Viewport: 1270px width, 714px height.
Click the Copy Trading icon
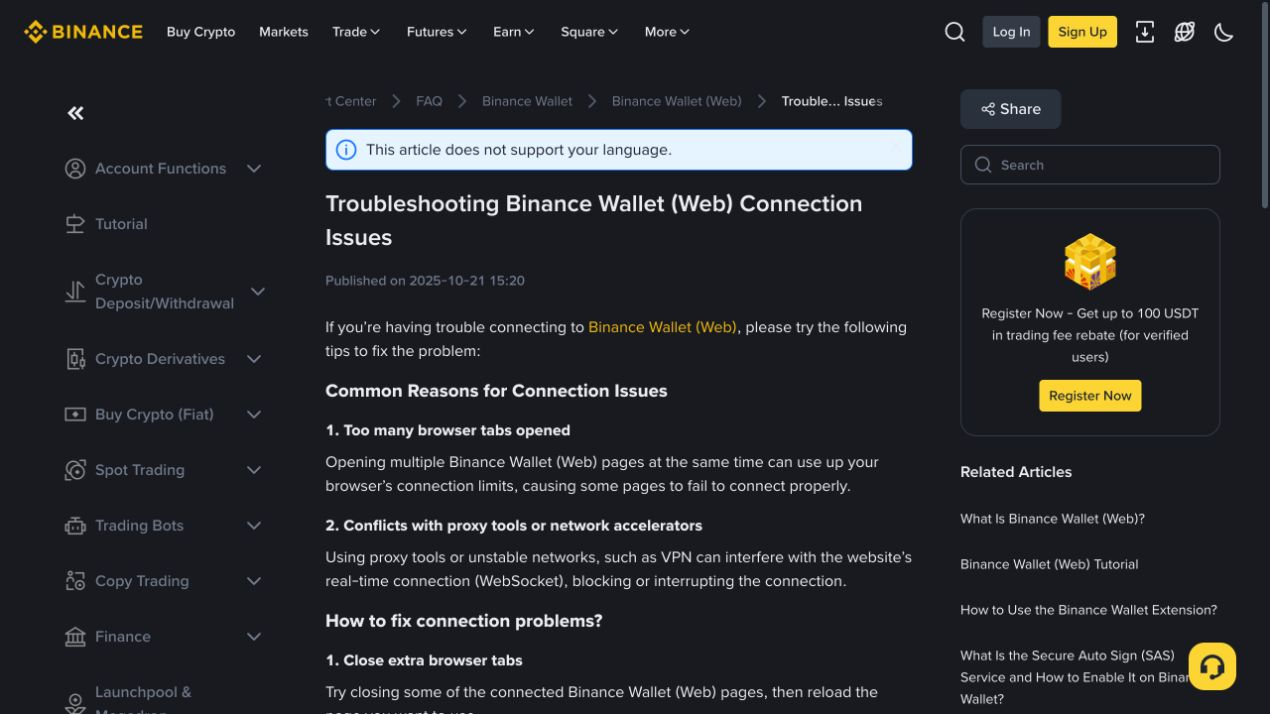[x=75, y=581]
